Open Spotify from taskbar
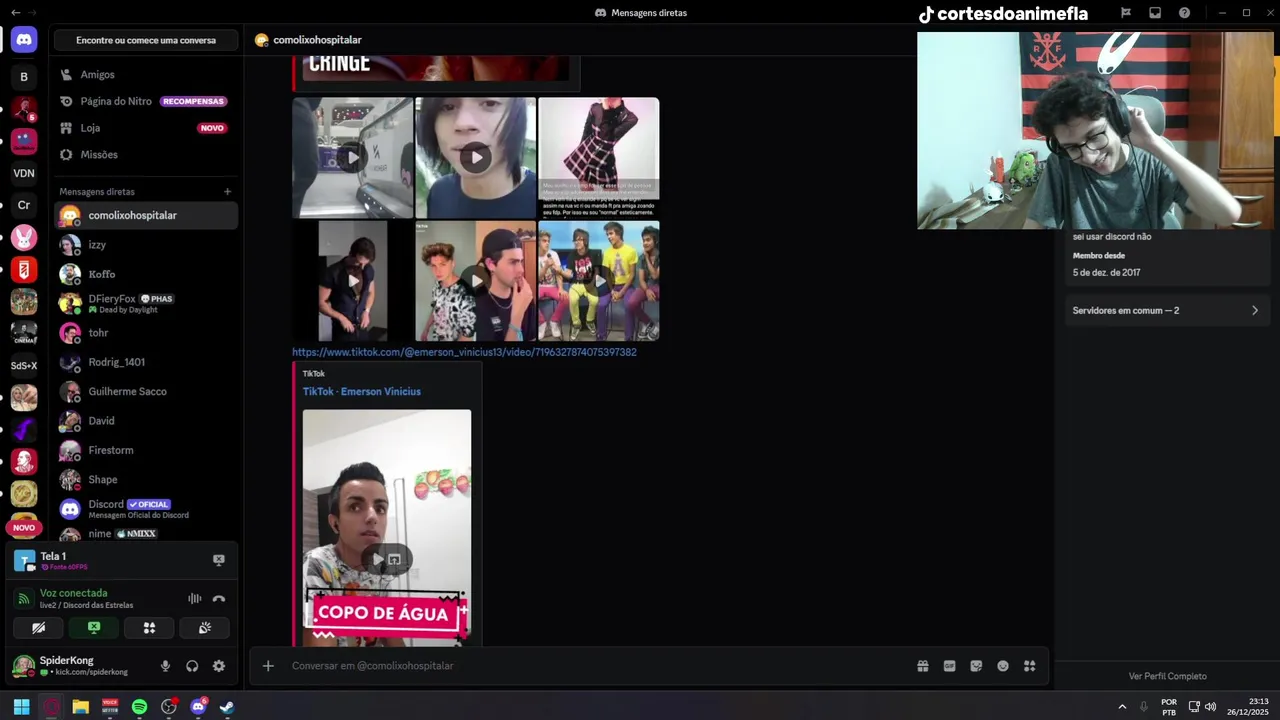Screen dimensions: 1280x720 click(x=139, y=707)
